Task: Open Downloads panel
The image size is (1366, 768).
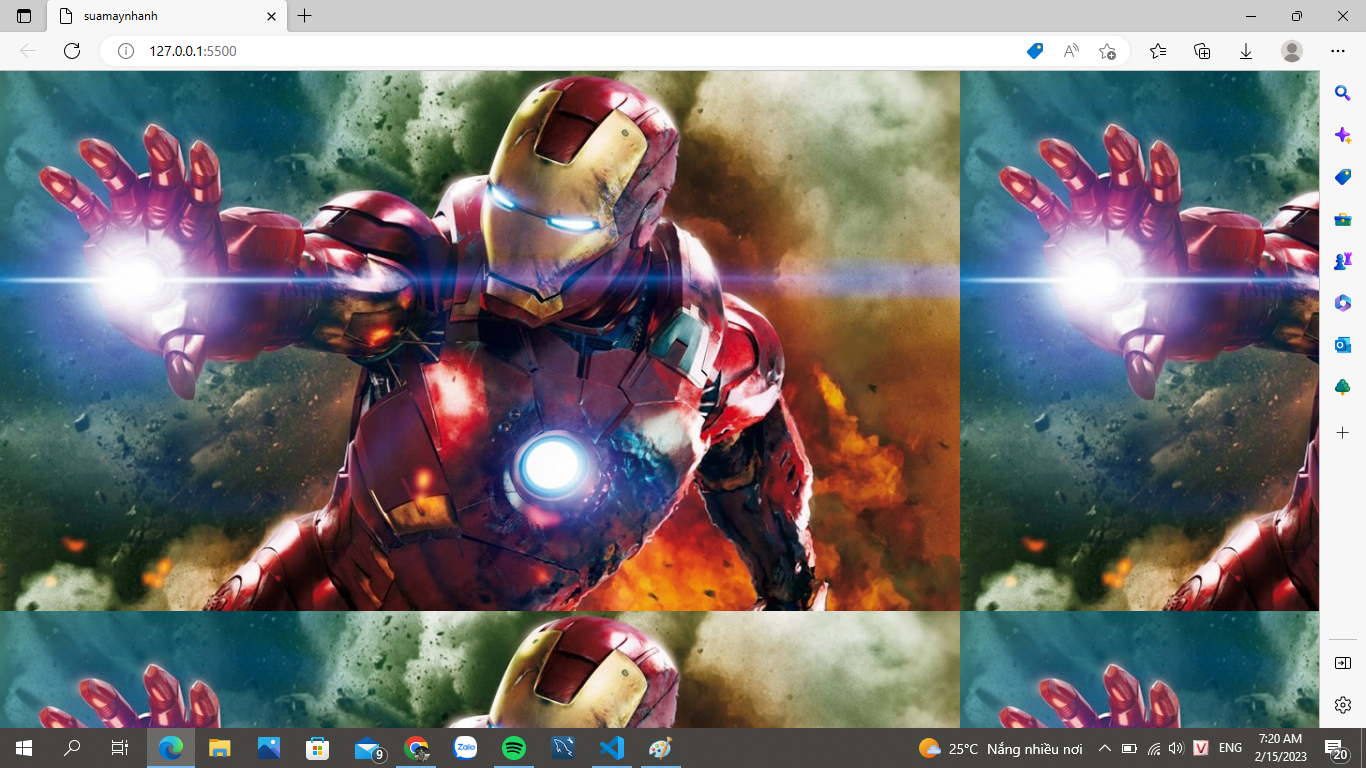Action: pyautogui.click(x=1246, y=51)
